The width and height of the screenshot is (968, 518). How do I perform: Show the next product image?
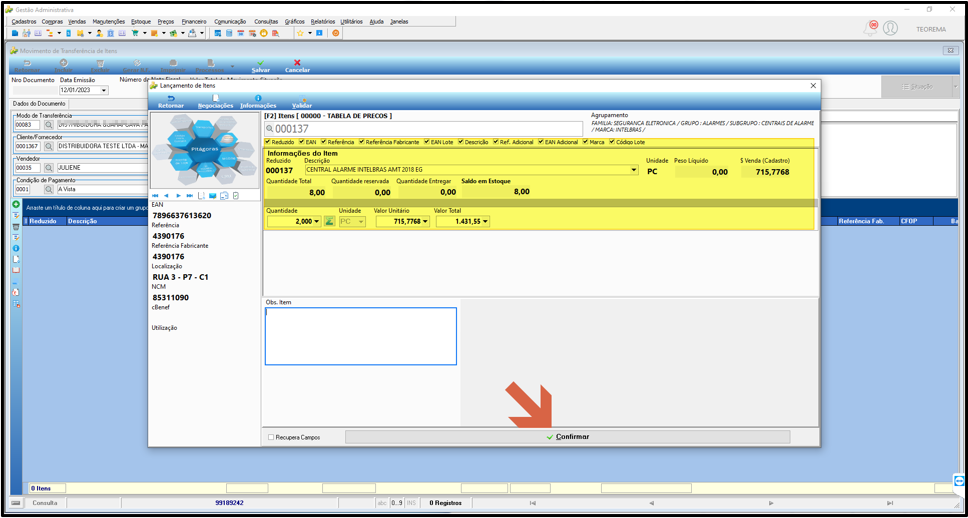[x=178, y=196]
